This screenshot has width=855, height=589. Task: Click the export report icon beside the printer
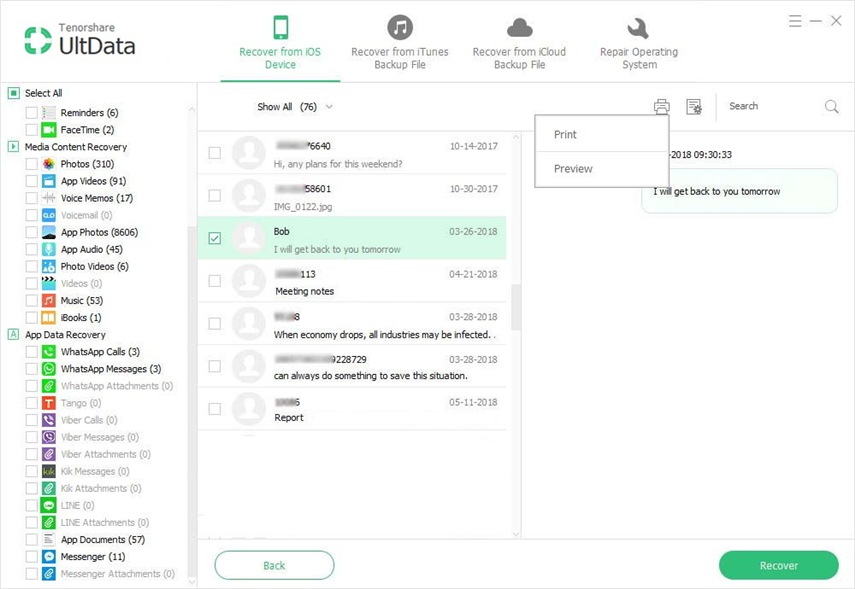click(x=693, y=107)
